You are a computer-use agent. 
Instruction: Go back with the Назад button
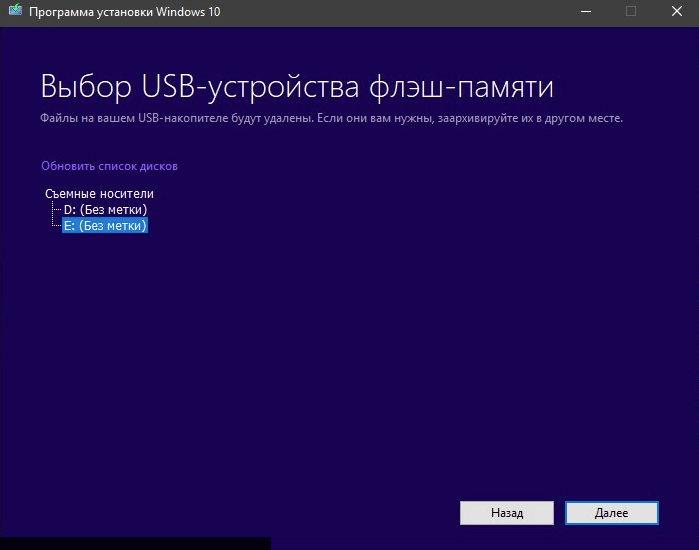tap(507, 513)
